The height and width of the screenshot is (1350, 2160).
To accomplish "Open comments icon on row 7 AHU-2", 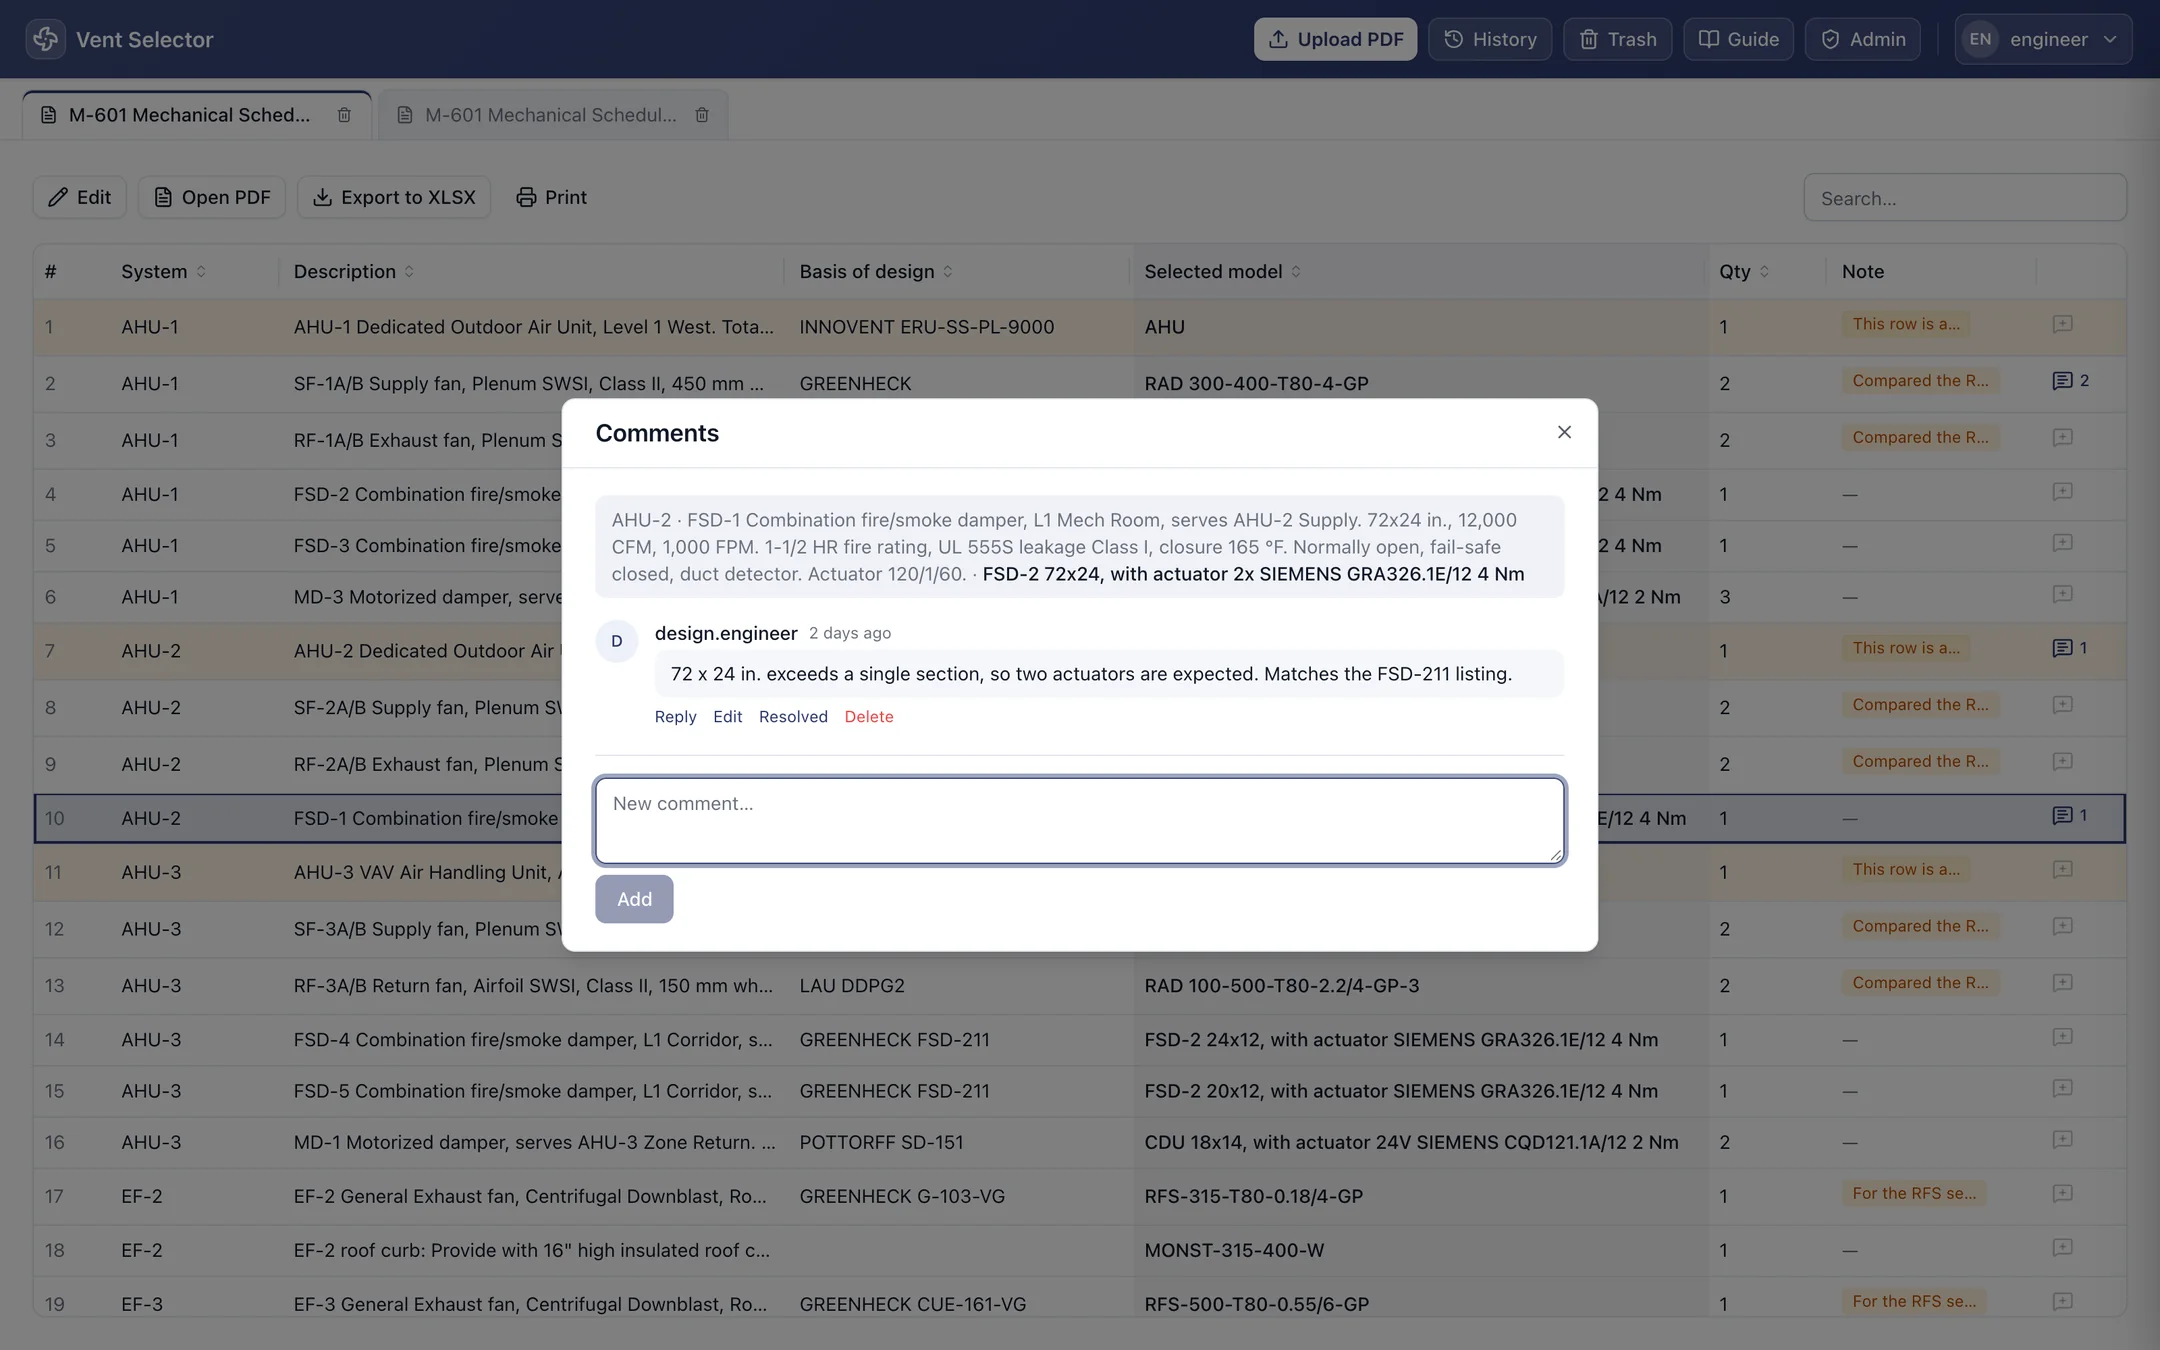I will [2070, 648].
